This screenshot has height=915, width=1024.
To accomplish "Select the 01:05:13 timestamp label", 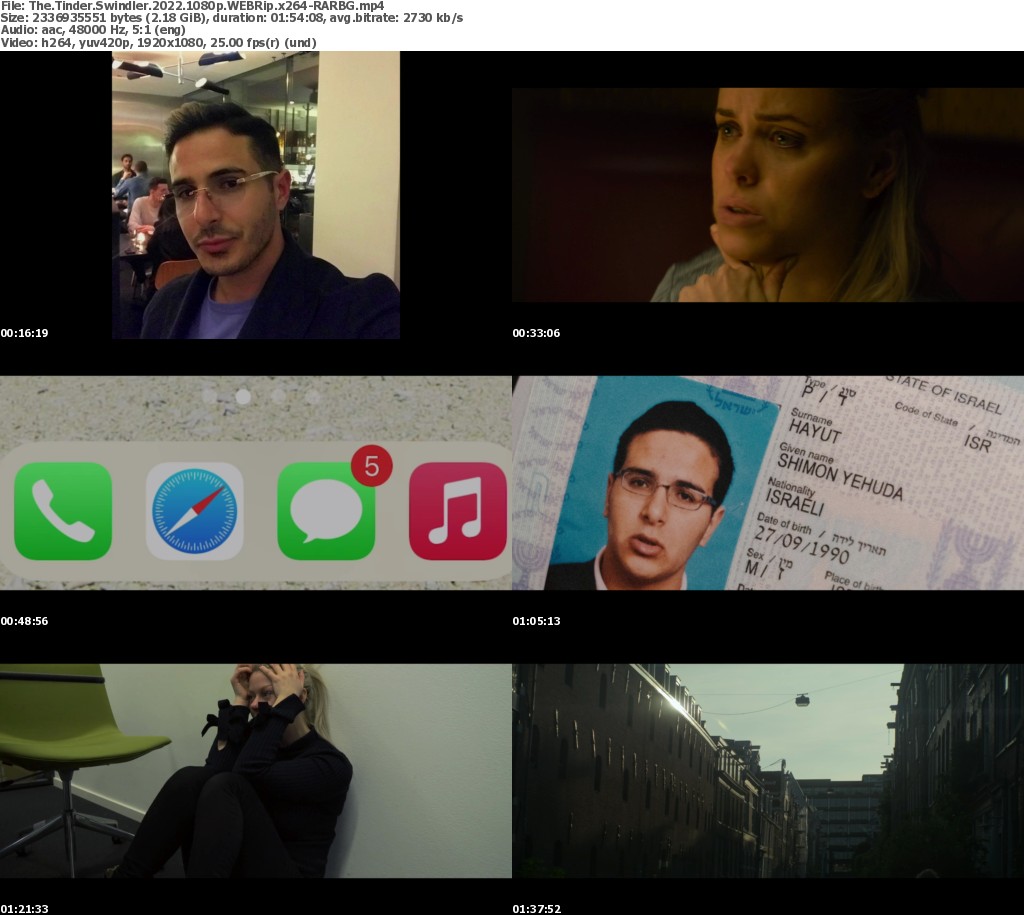I will point(536,621).
